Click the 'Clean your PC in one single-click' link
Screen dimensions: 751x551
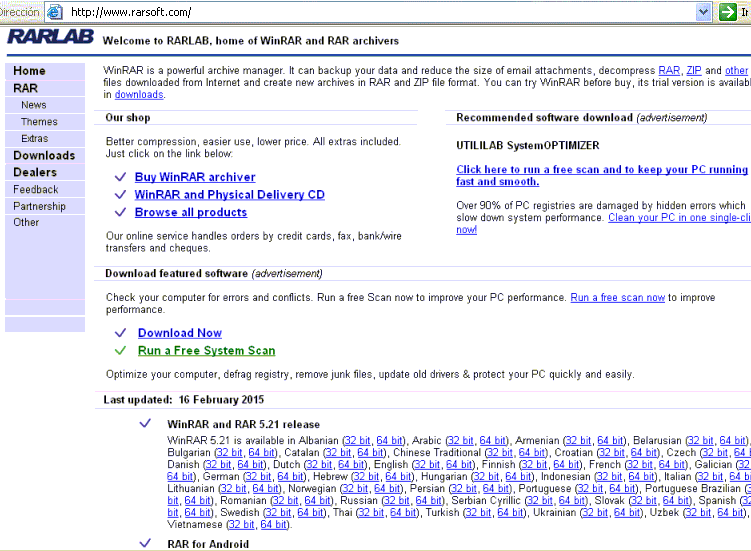click(x=679, y=218)
